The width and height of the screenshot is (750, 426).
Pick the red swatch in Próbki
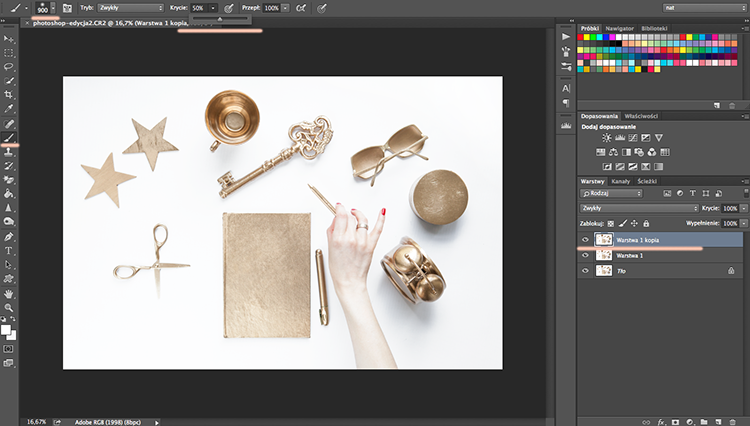(x=580, y=37)
